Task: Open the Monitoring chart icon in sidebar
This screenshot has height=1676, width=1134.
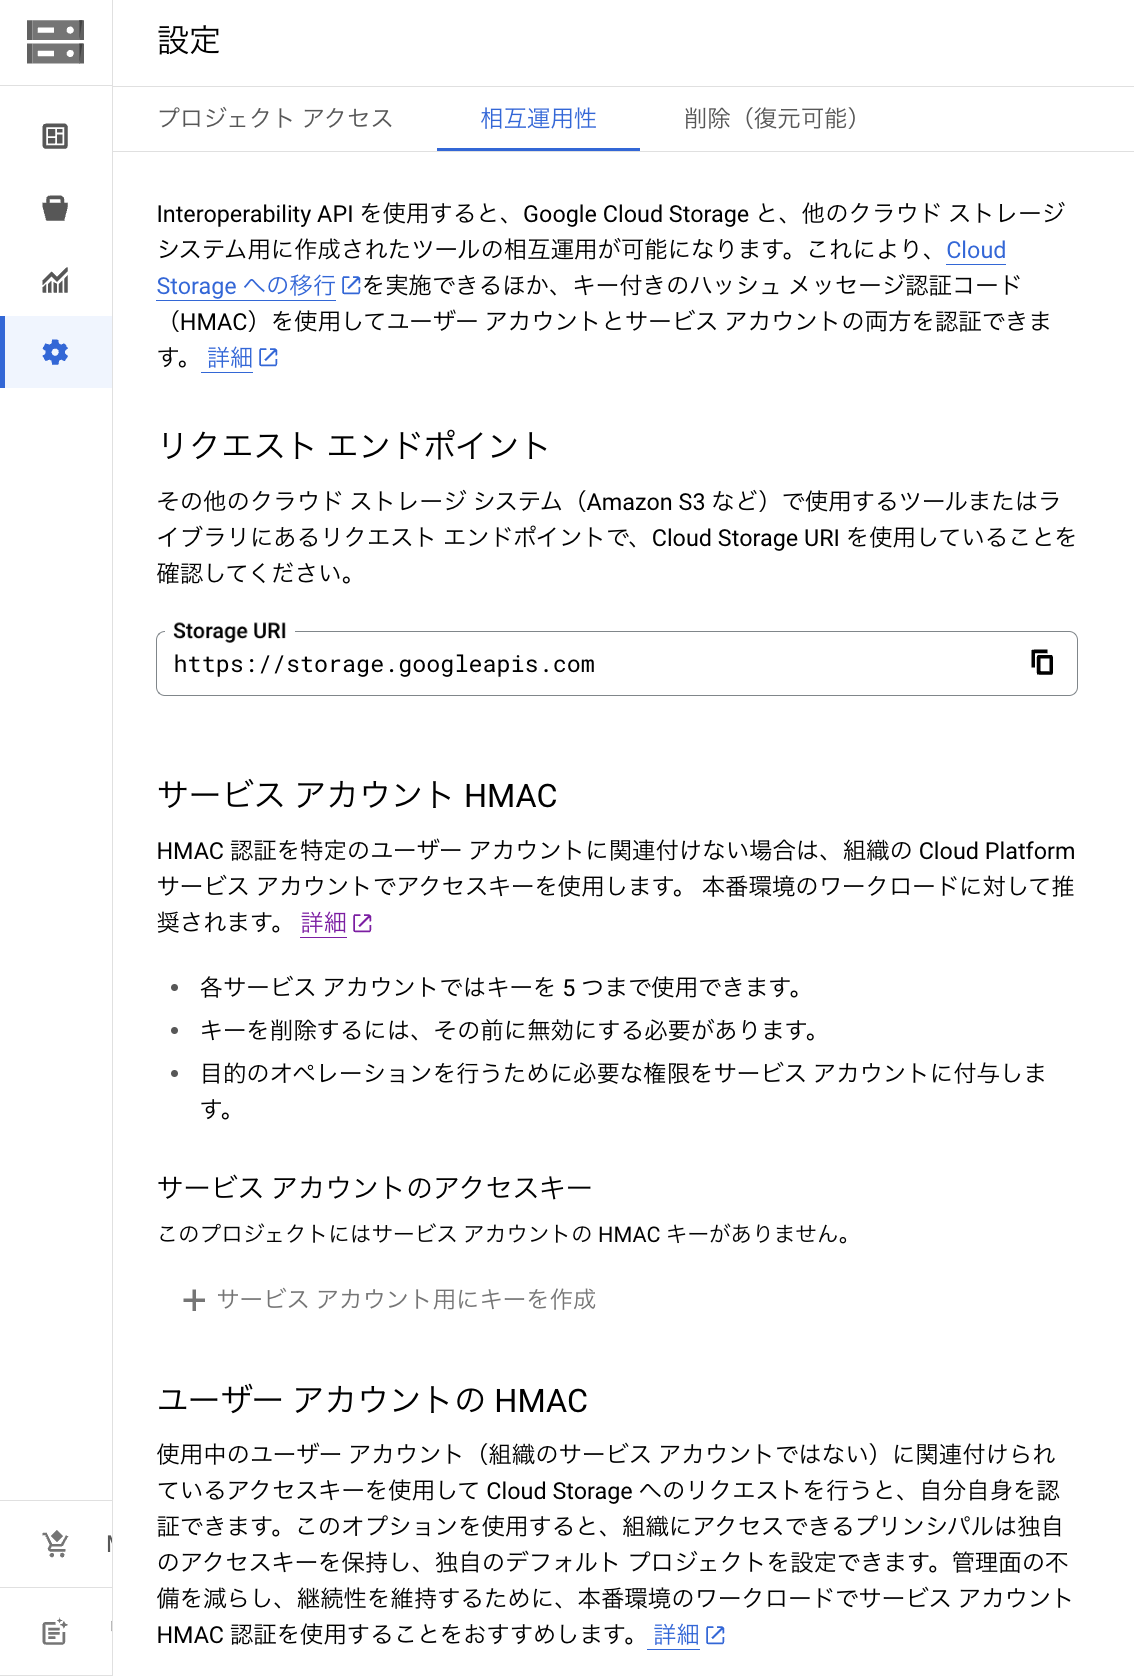Action: click(x=55, y=281)
